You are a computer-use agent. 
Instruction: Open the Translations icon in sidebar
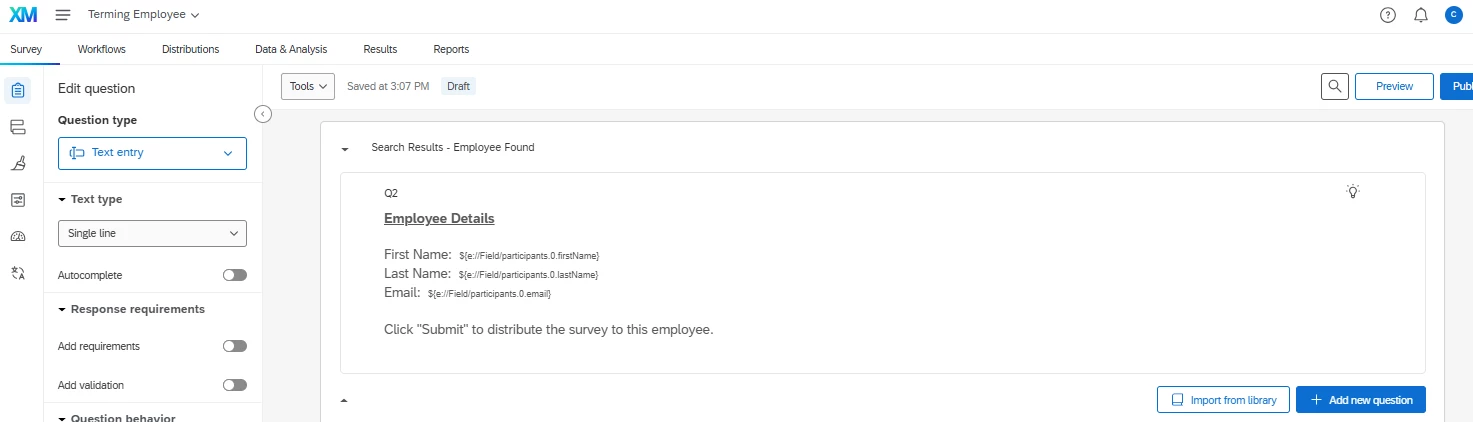click(17, 272)
